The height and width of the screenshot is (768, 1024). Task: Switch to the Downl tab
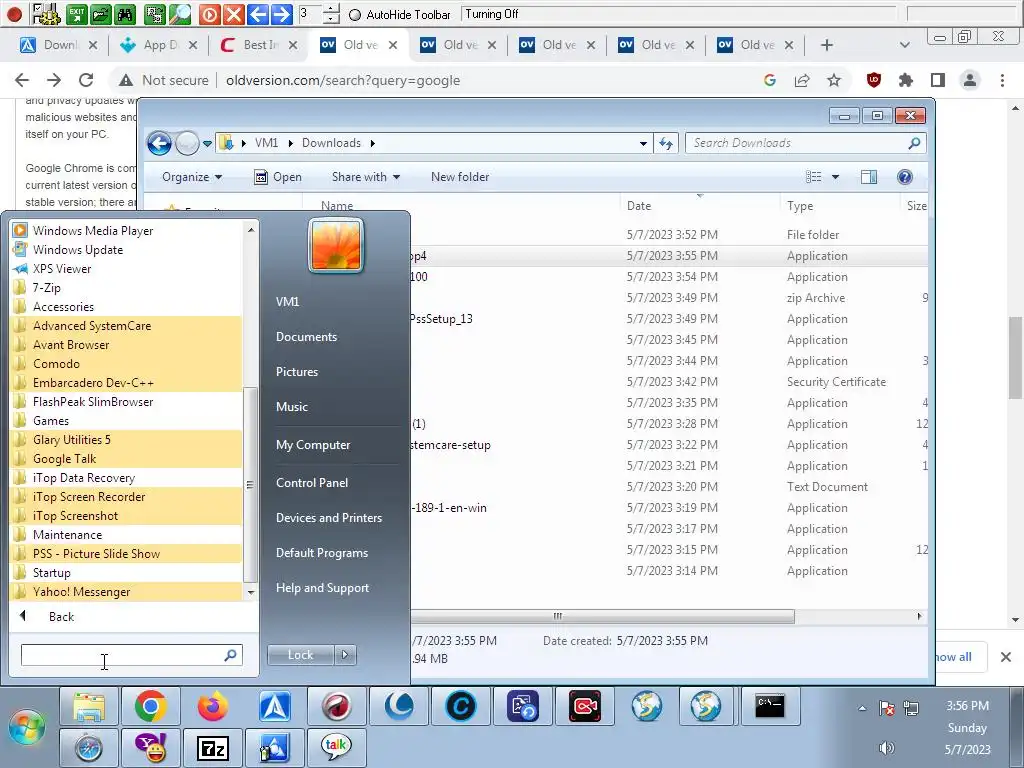[x=59, y=45]
